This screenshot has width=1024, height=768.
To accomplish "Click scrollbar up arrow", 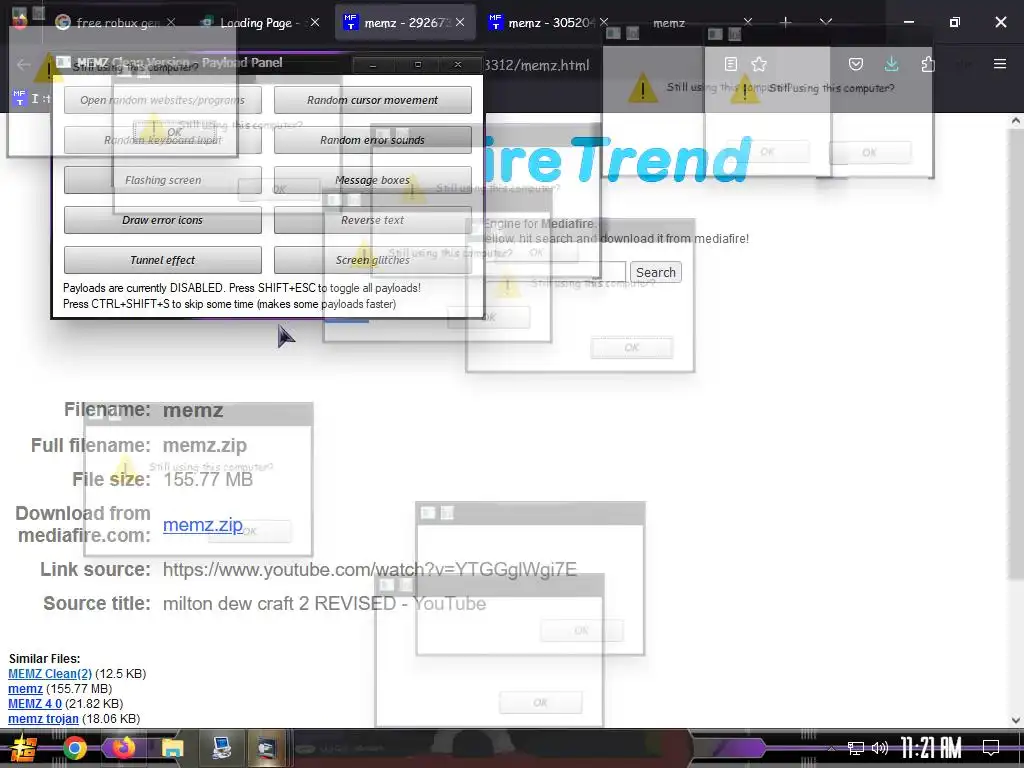I will [1016, 121].
